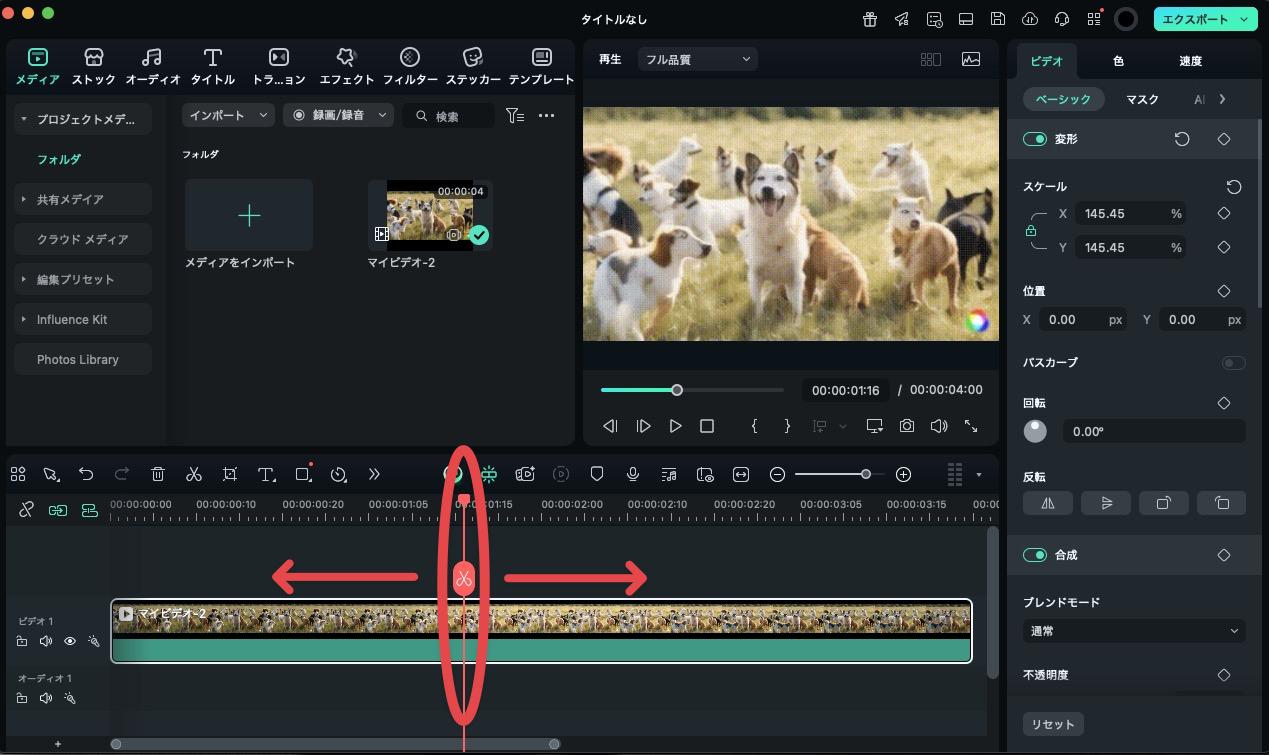Open the shape tool with red dot
Screen dimensions: 1269x755
pyautogui.click(x=304, y=474)
